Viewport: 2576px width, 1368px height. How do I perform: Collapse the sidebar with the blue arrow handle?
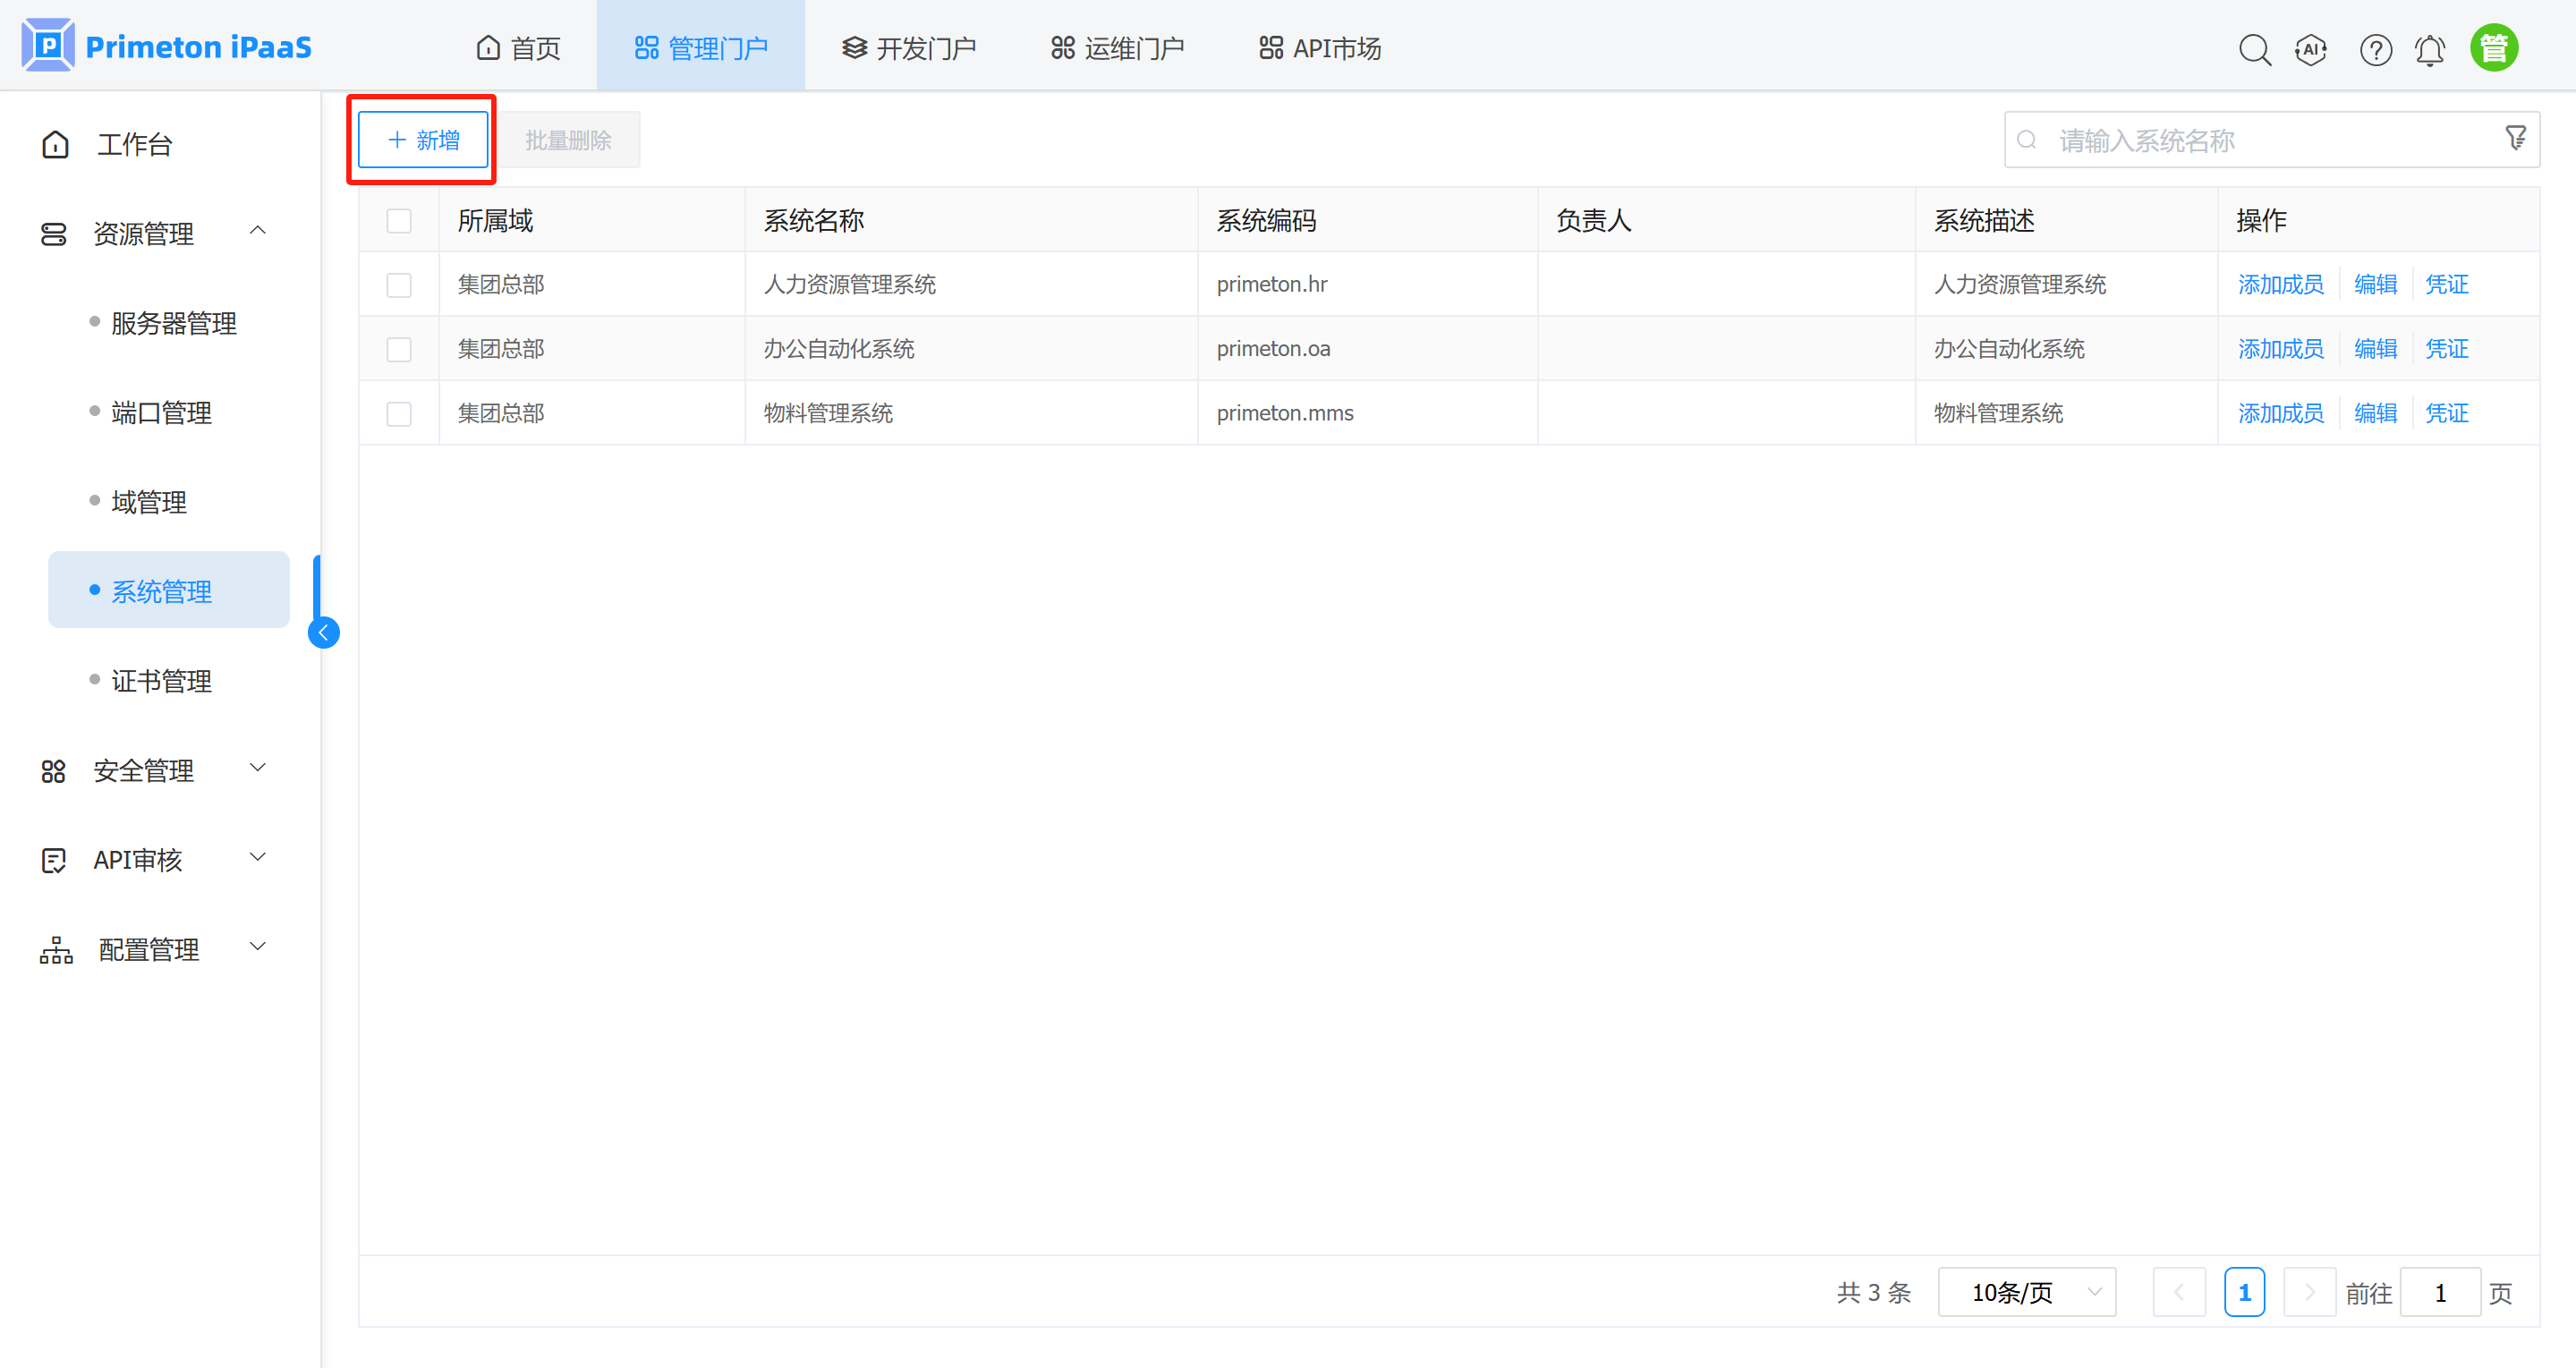(324, 632)
